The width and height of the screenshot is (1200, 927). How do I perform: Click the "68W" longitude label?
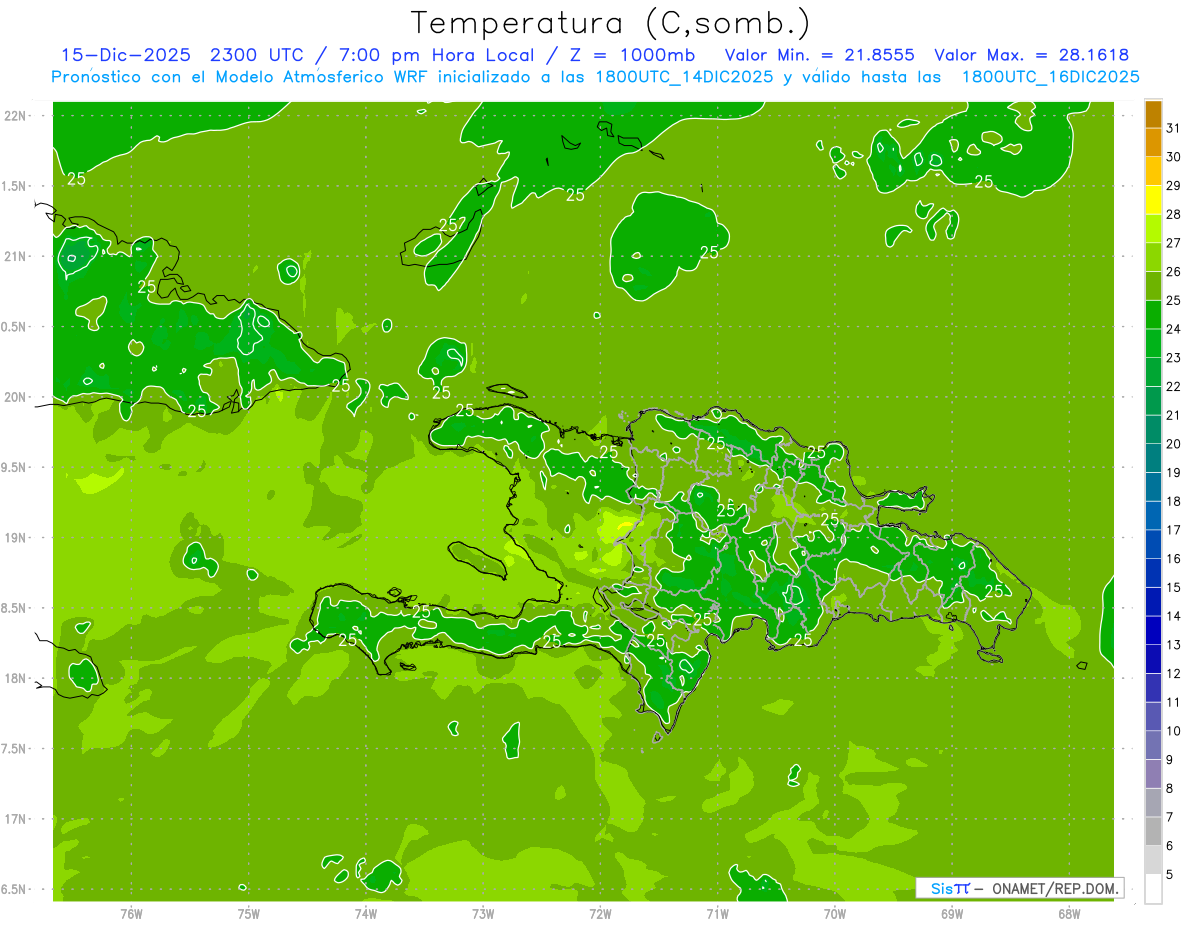(x=1069, y=913)
